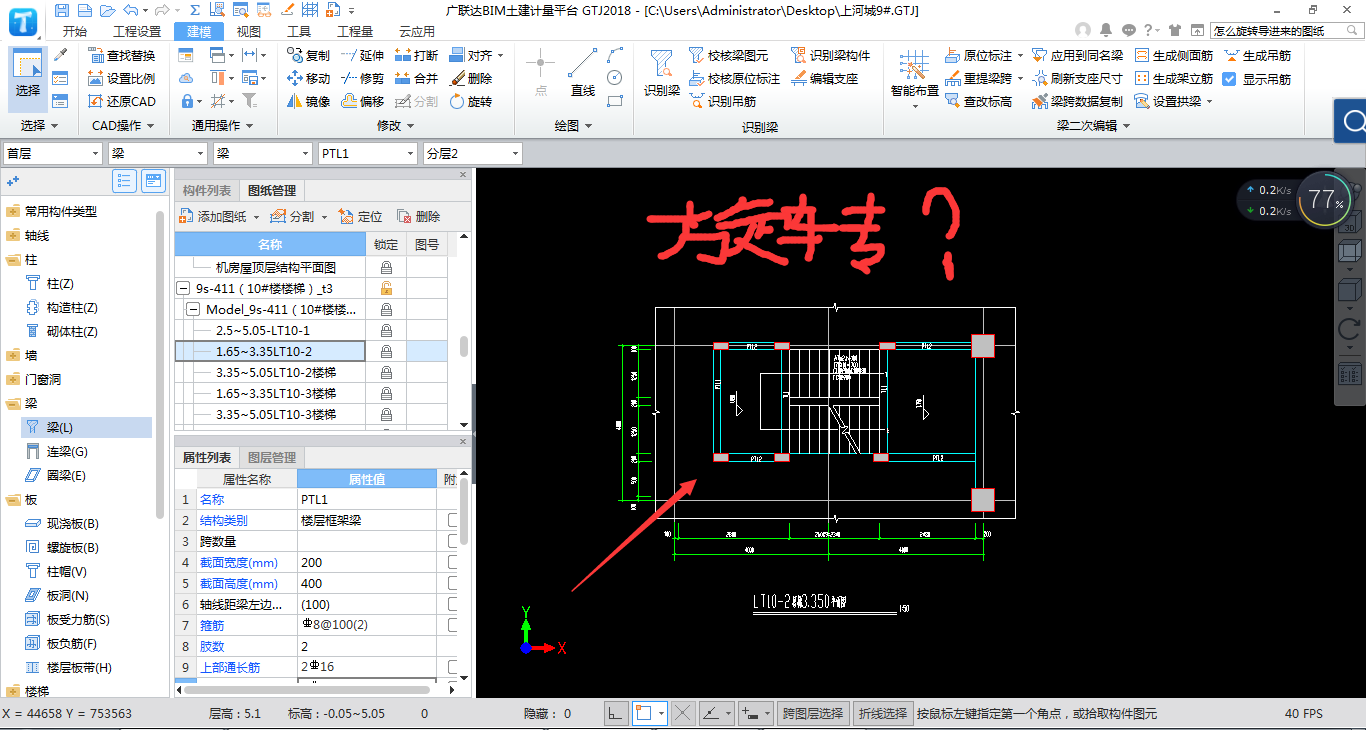Expand the 门窗洞 folder in the tree
This screenshot has height=730, width=1366.
pyautogui.click(x=13, y=379)
